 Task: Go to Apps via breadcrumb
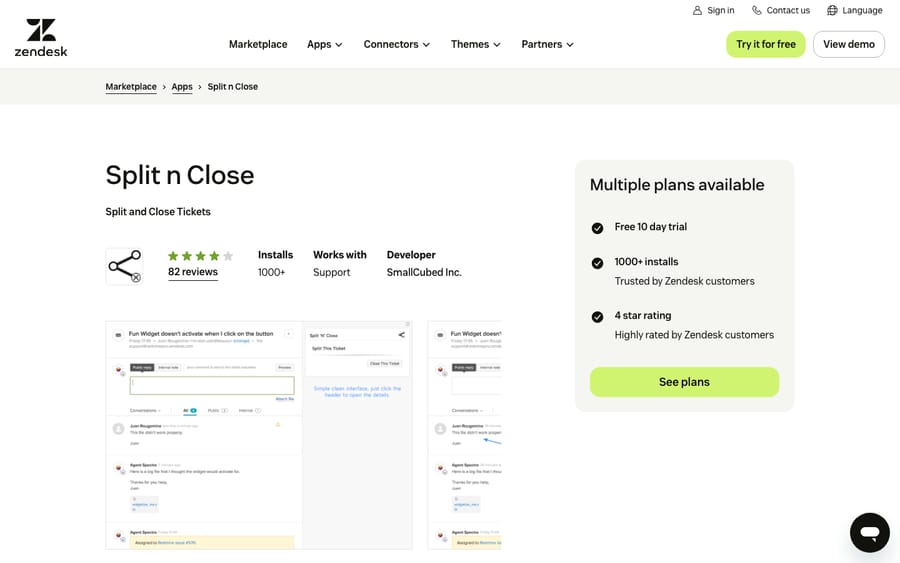182,87
